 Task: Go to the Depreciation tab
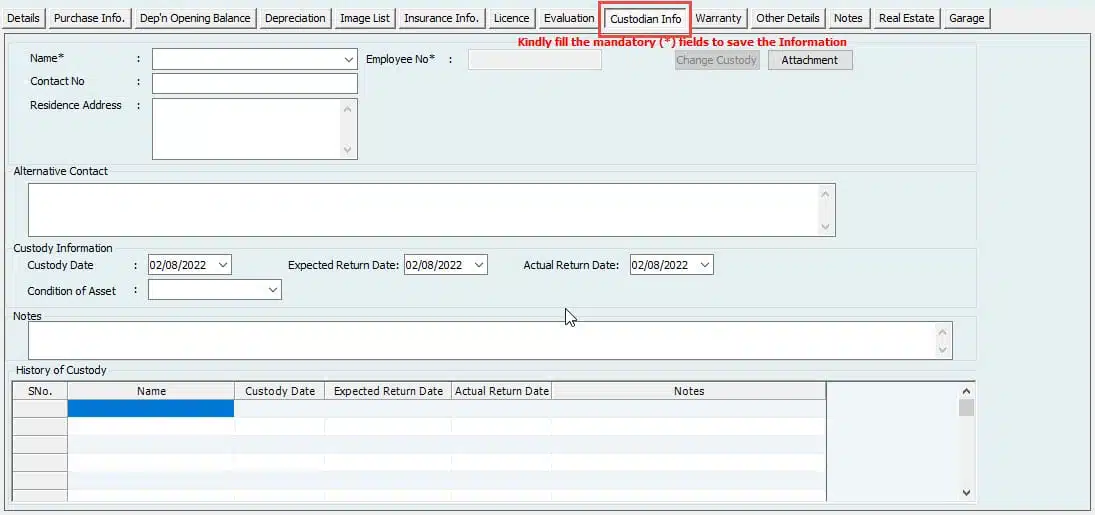[x=295, y=18]
